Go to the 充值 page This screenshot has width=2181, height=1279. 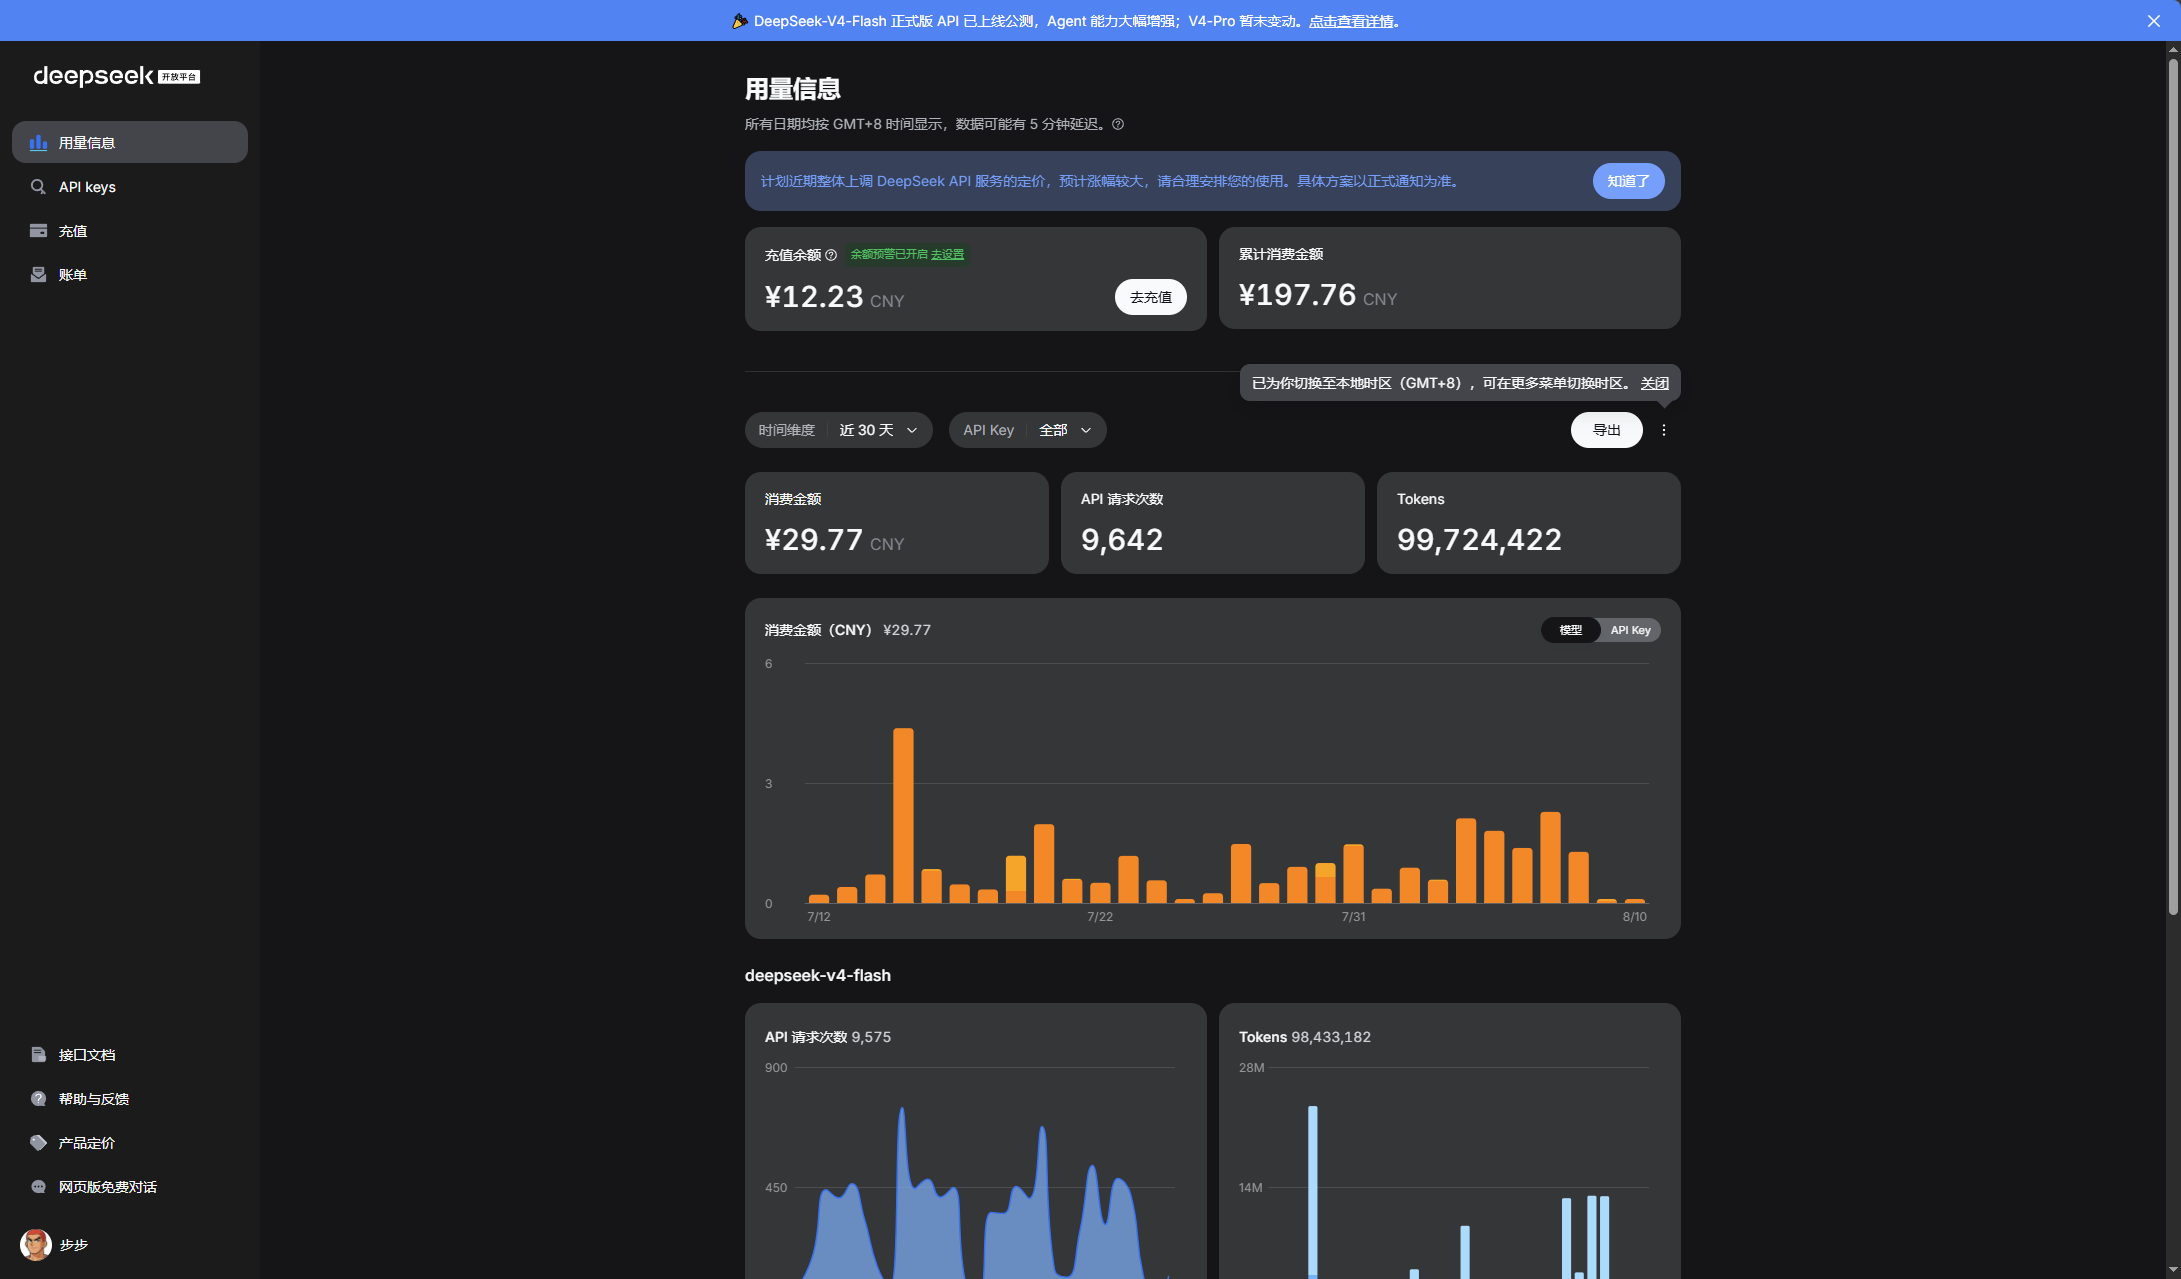pyautogui.click(x=130, y=231)
